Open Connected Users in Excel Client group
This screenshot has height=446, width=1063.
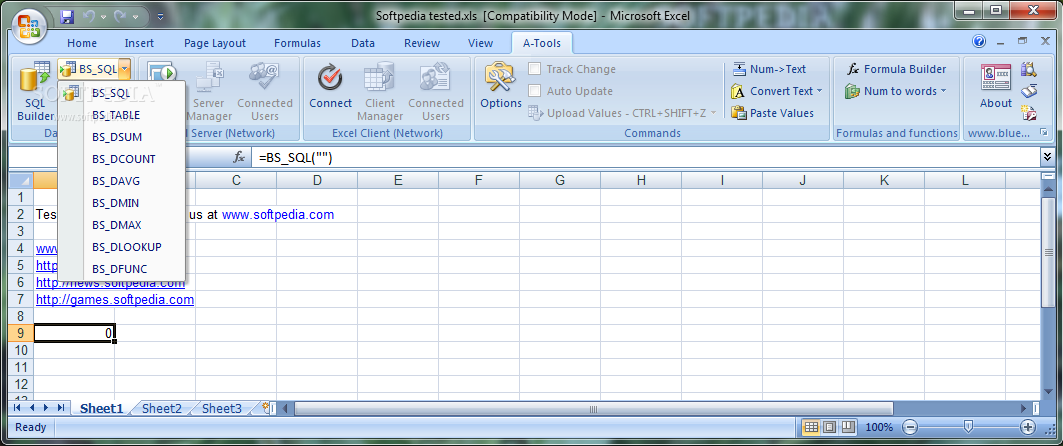pyautogui.click(x=436, y=91)
